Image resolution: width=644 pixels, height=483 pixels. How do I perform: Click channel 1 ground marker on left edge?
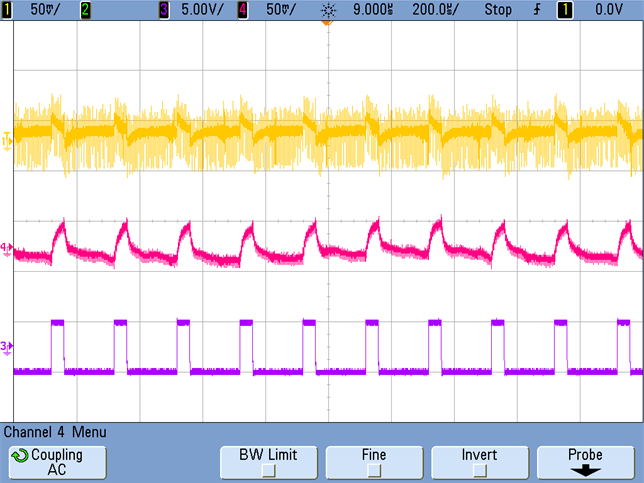7,141
